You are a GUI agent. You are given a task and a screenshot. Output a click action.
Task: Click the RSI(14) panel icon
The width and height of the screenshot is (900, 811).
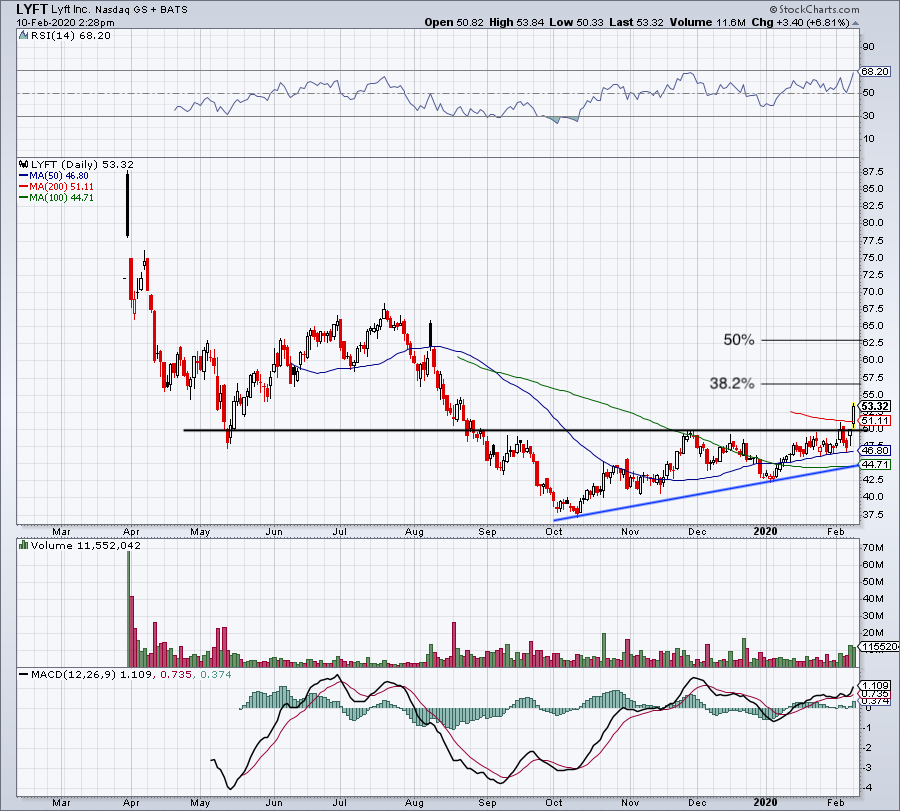(23, 36)
